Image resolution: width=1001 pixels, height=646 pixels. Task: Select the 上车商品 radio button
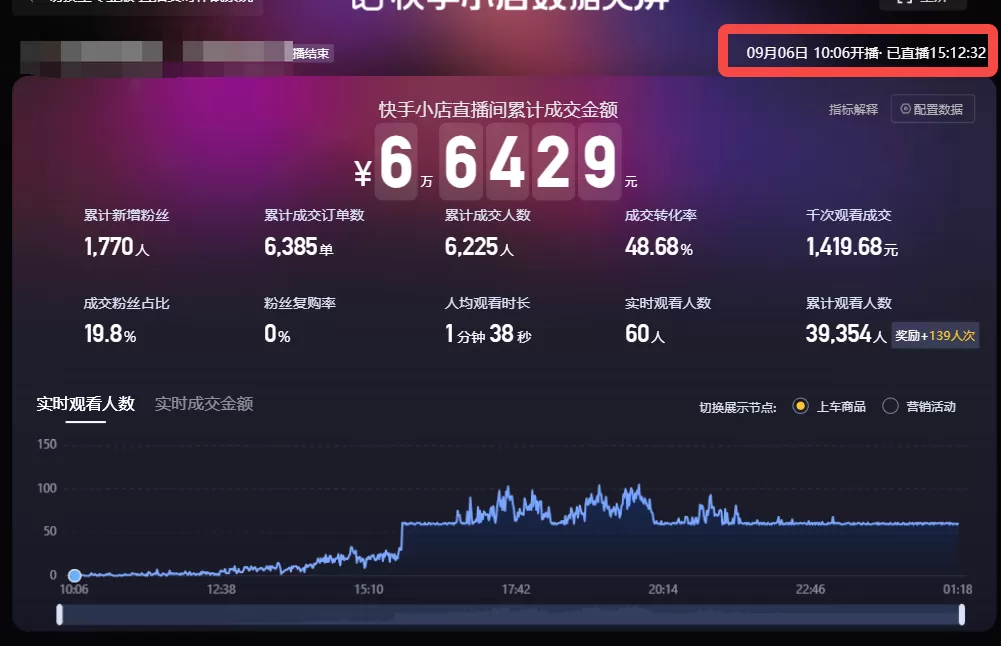tap(799, 406)
